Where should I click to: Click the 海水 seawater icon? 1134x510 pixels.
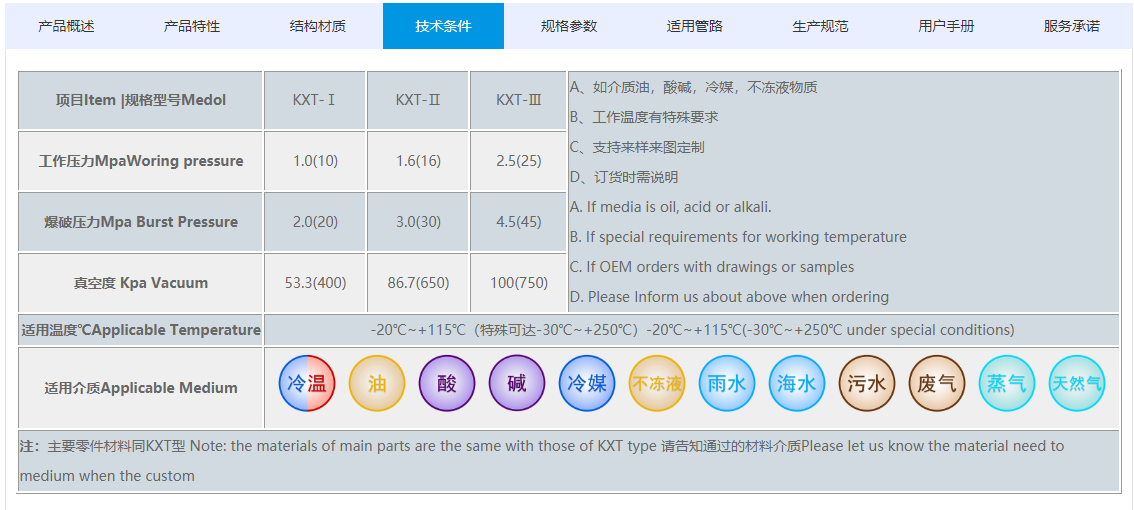click(x=797, y=383)
